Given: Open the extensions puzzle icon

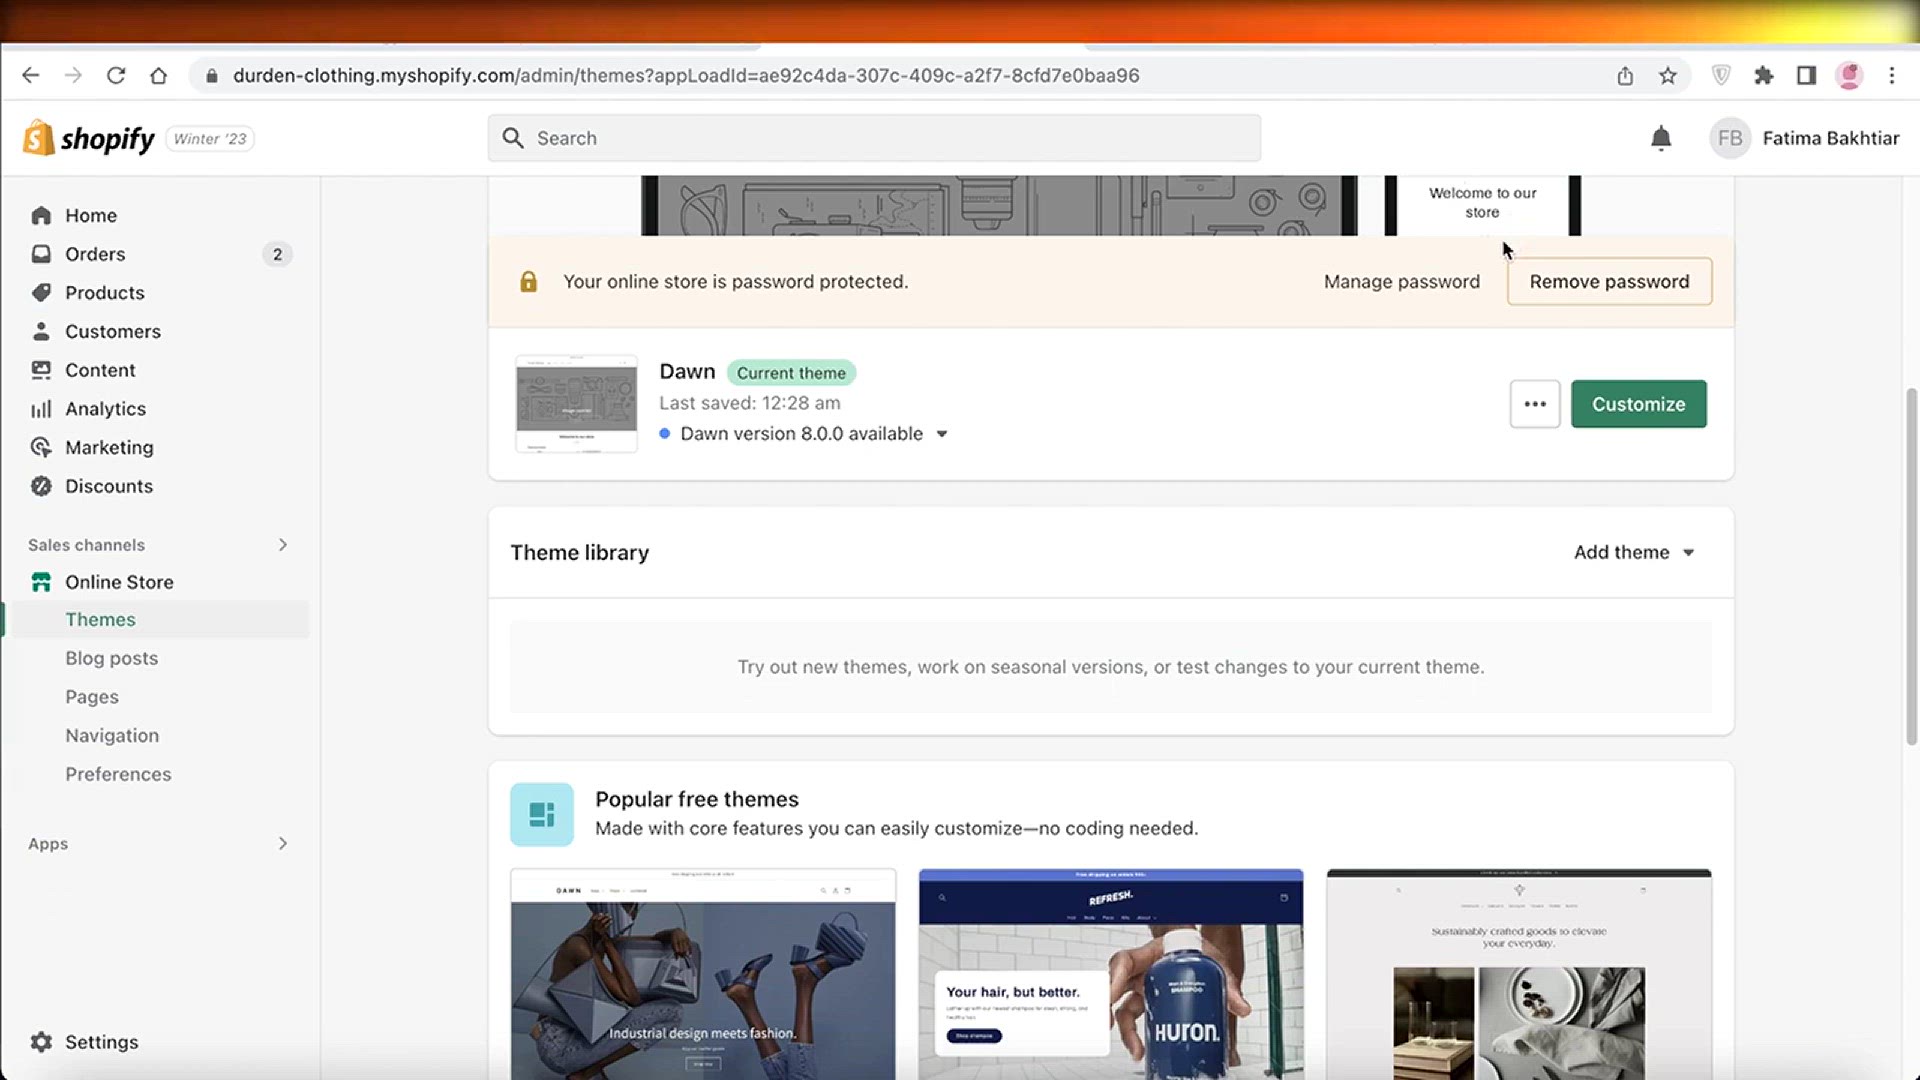Looking at the screenshot, I should coord(1764,75).
